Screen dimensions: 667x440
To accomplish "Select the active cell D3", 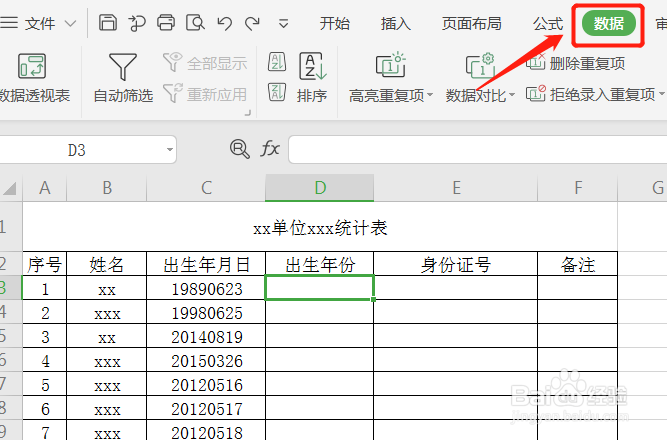I will (x=320, y=288).
